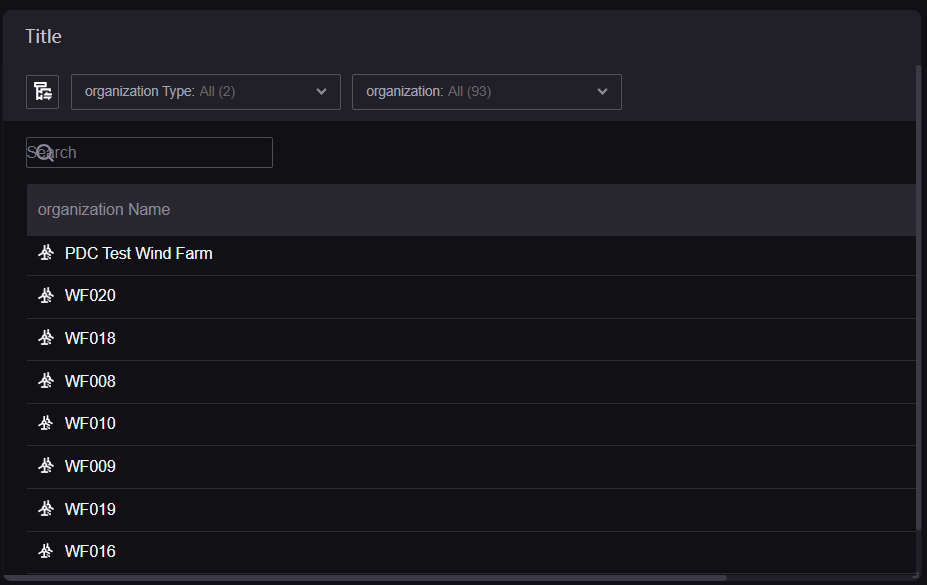This screenshot has height=585, width=927.
Task: Click wind turbine icon next to WF019
Action: click(x=46, y=508)
